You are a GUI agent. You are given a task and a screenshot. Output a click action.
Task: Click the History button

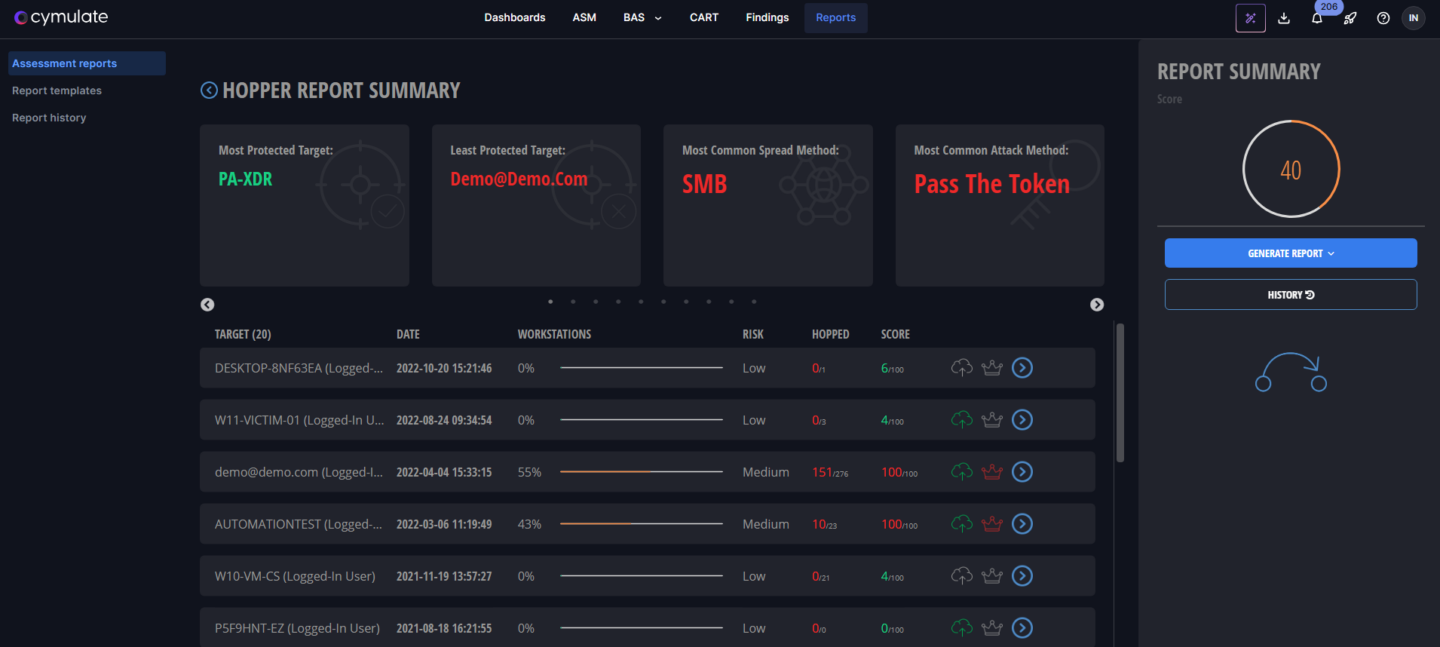(x=1290, y=295)
